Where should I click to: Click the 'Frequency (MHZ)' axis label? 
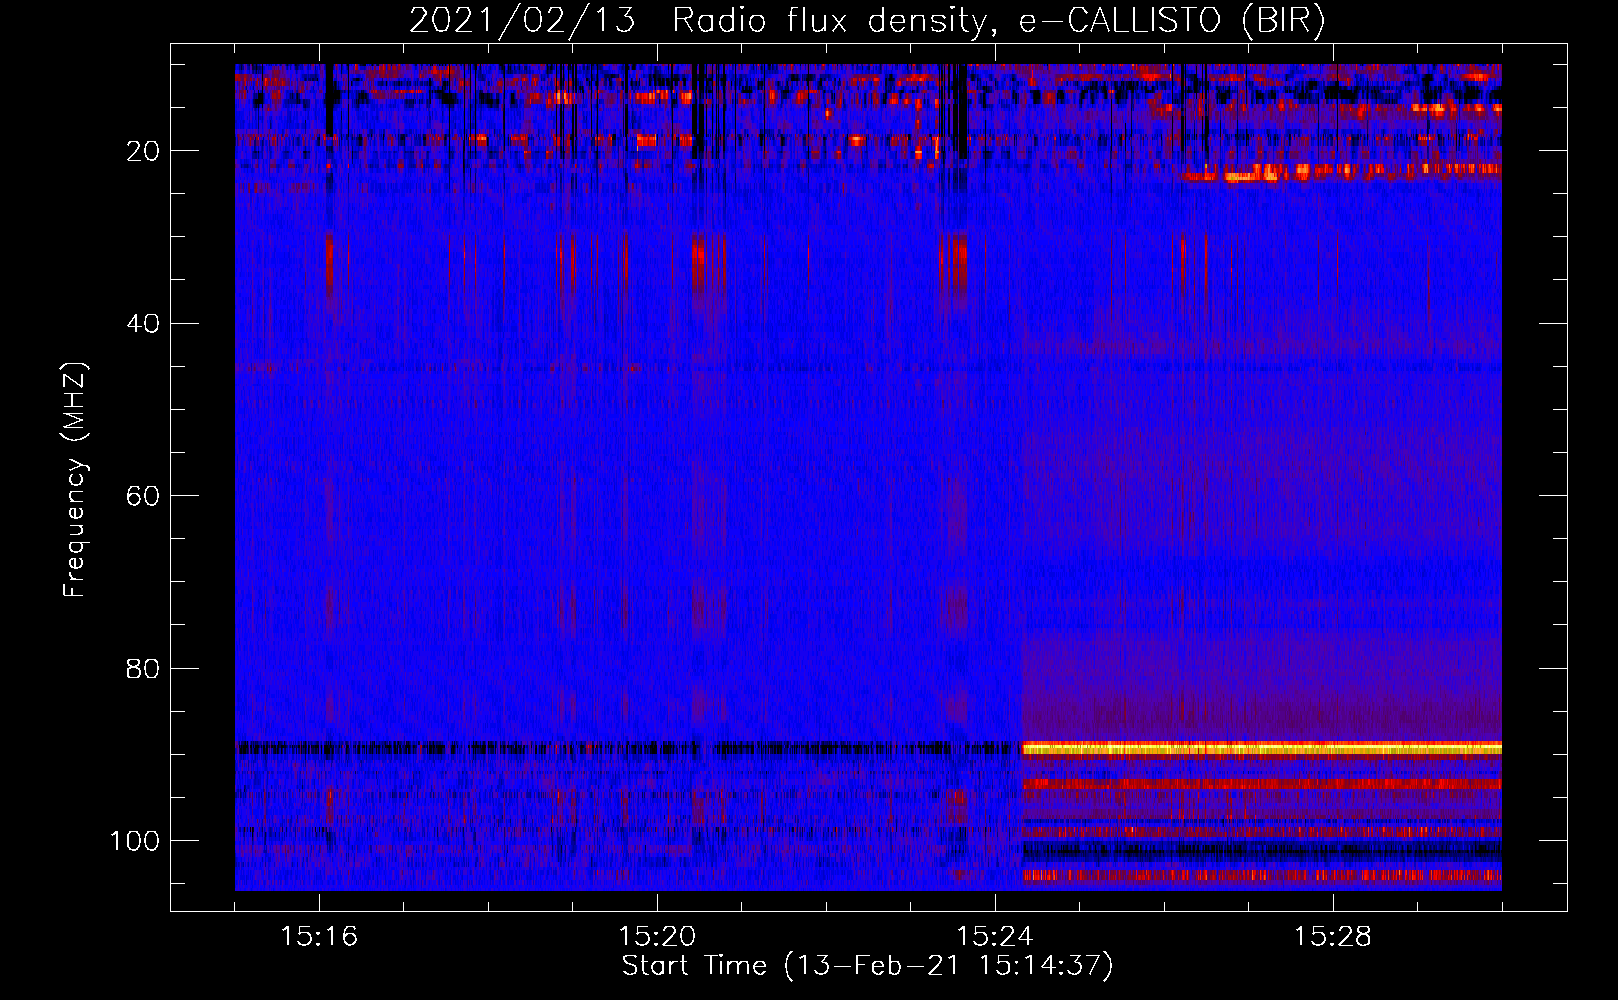[75, 480]
